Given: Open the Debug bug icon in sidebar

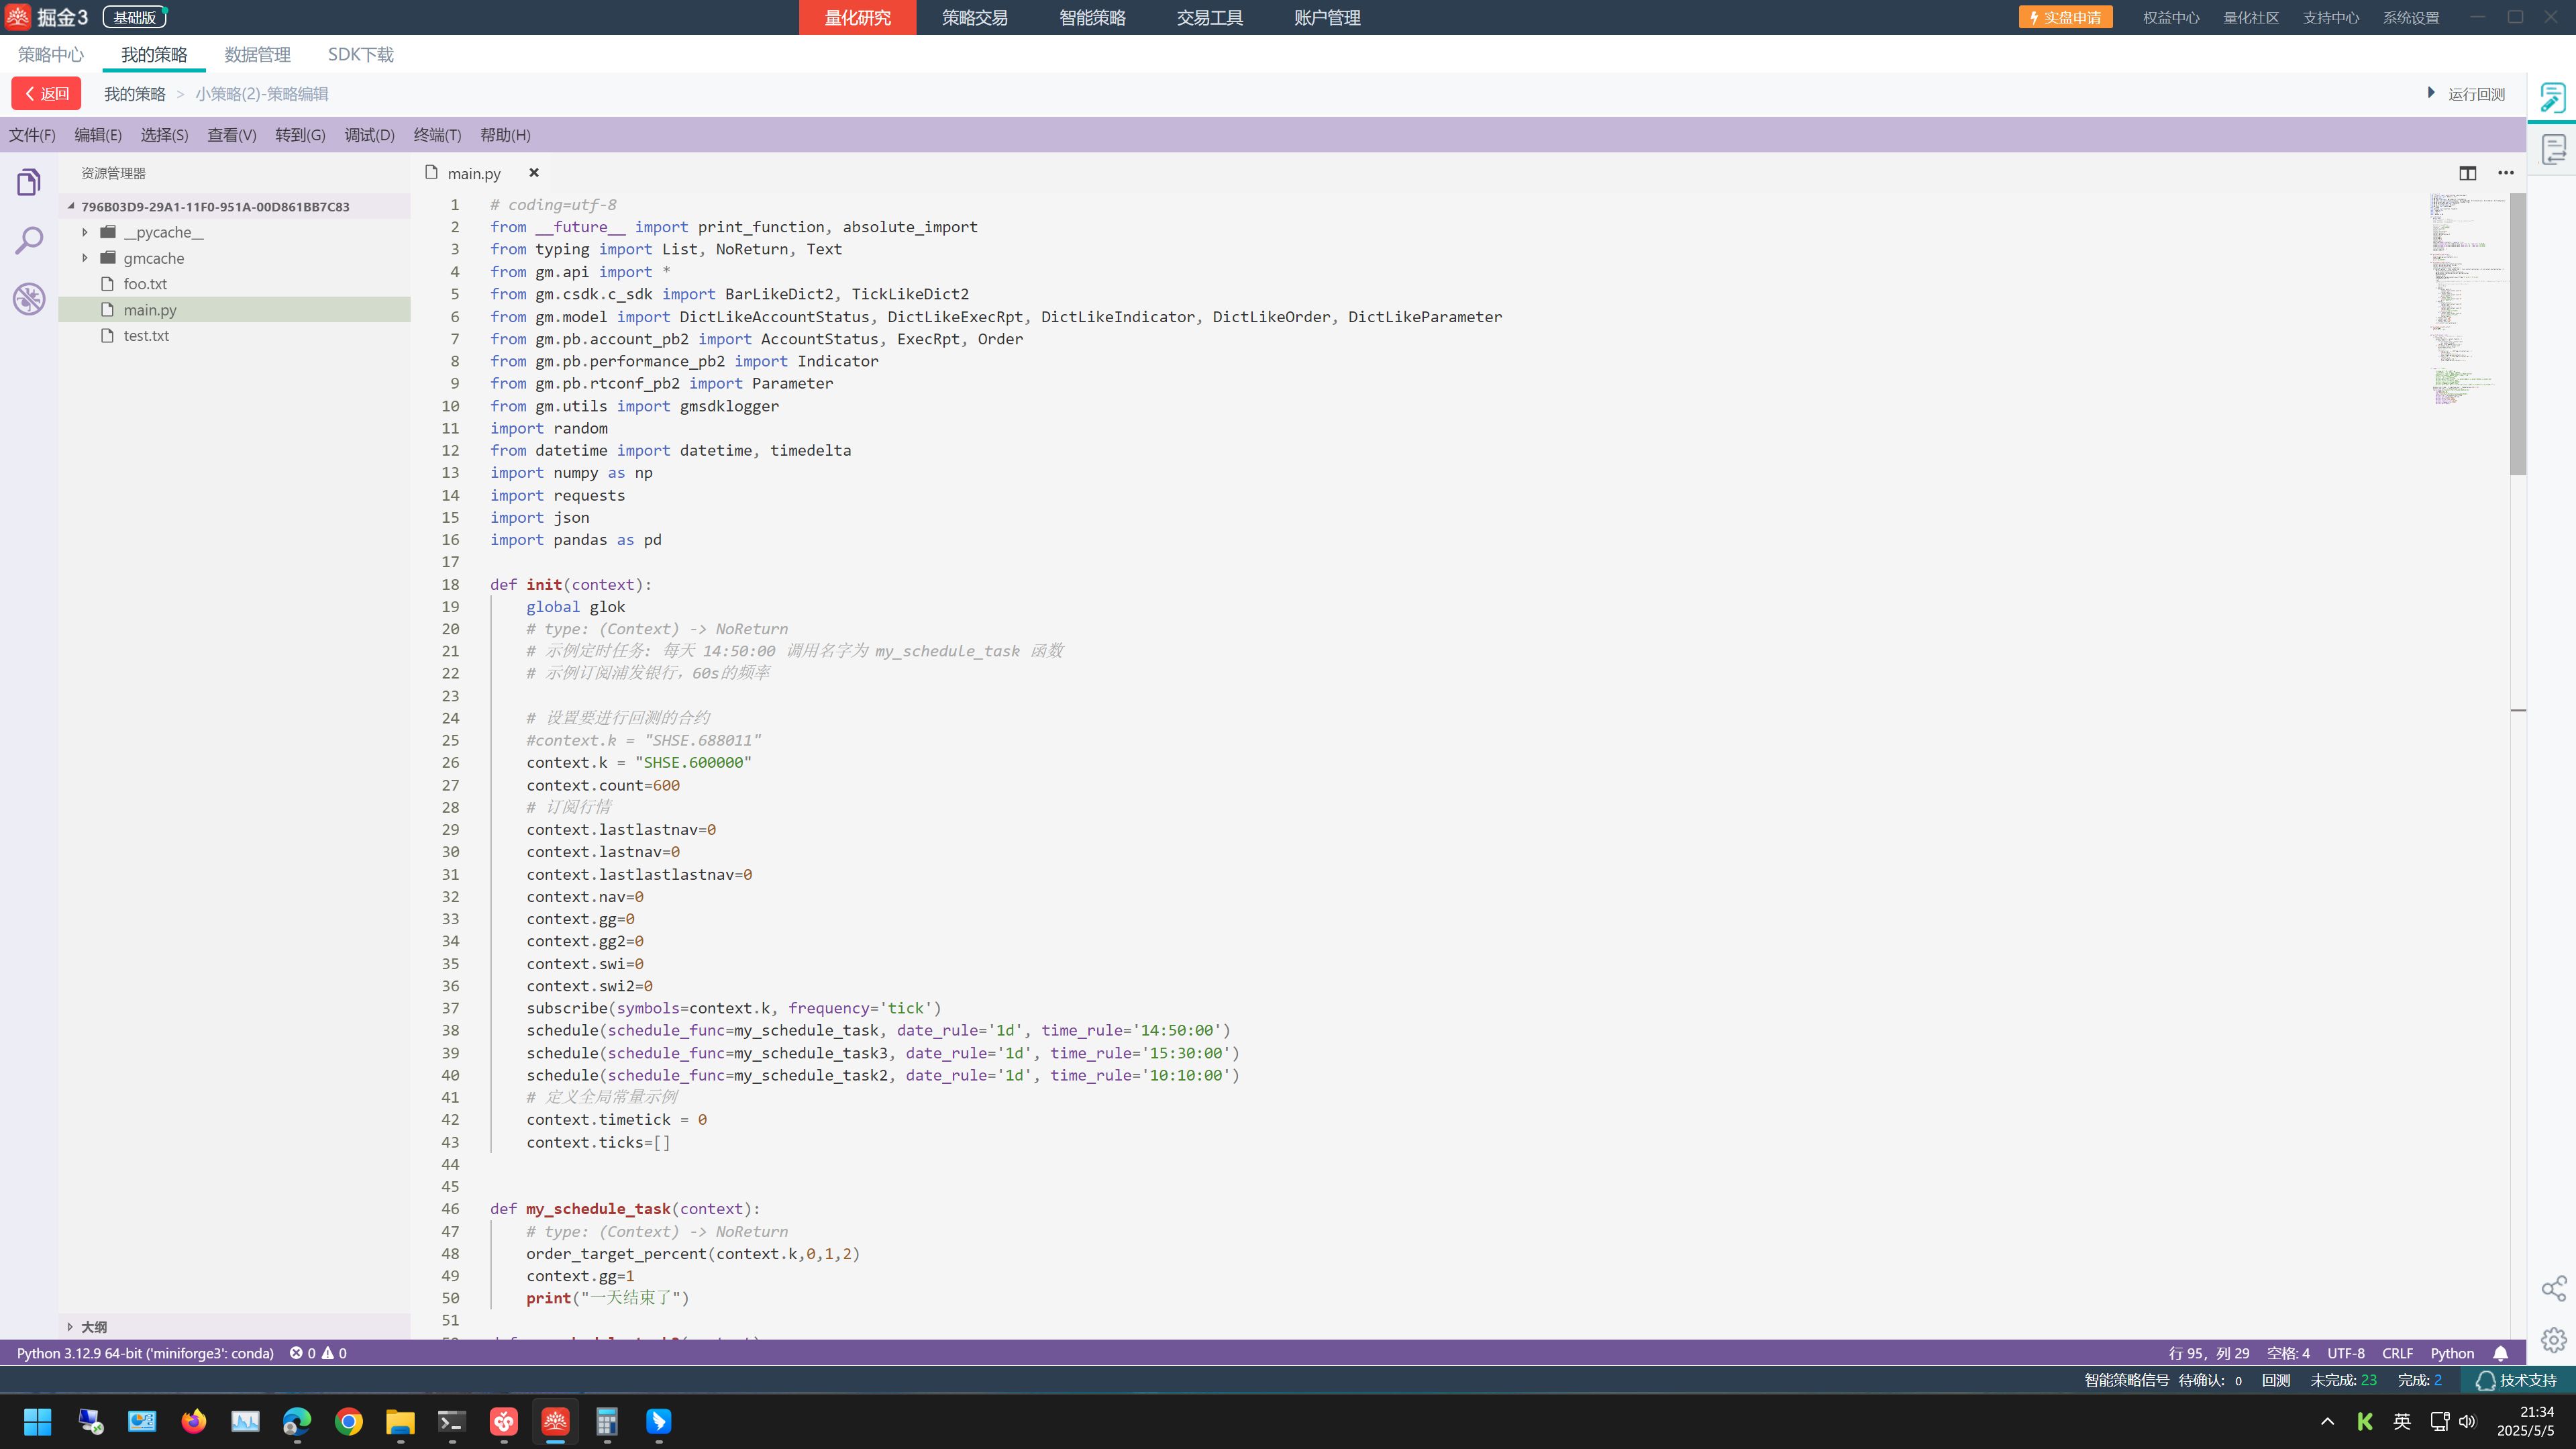Looking at the screenshot, I should (x=29, y=298).
